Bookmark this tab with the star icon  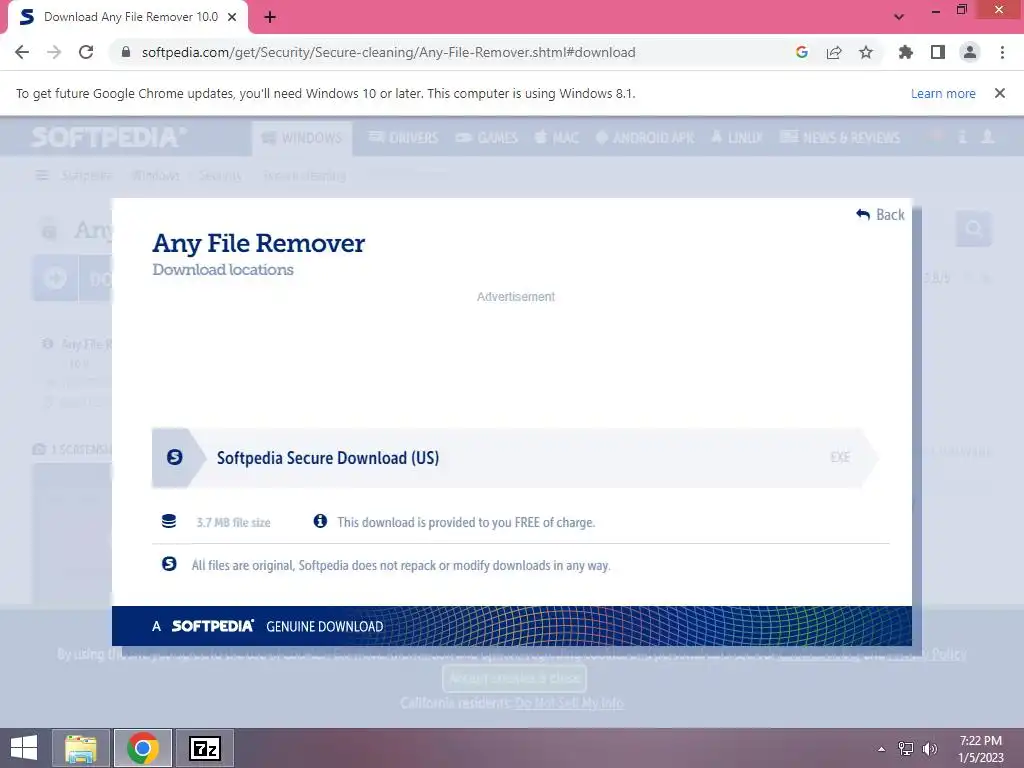tap(866, 52)
